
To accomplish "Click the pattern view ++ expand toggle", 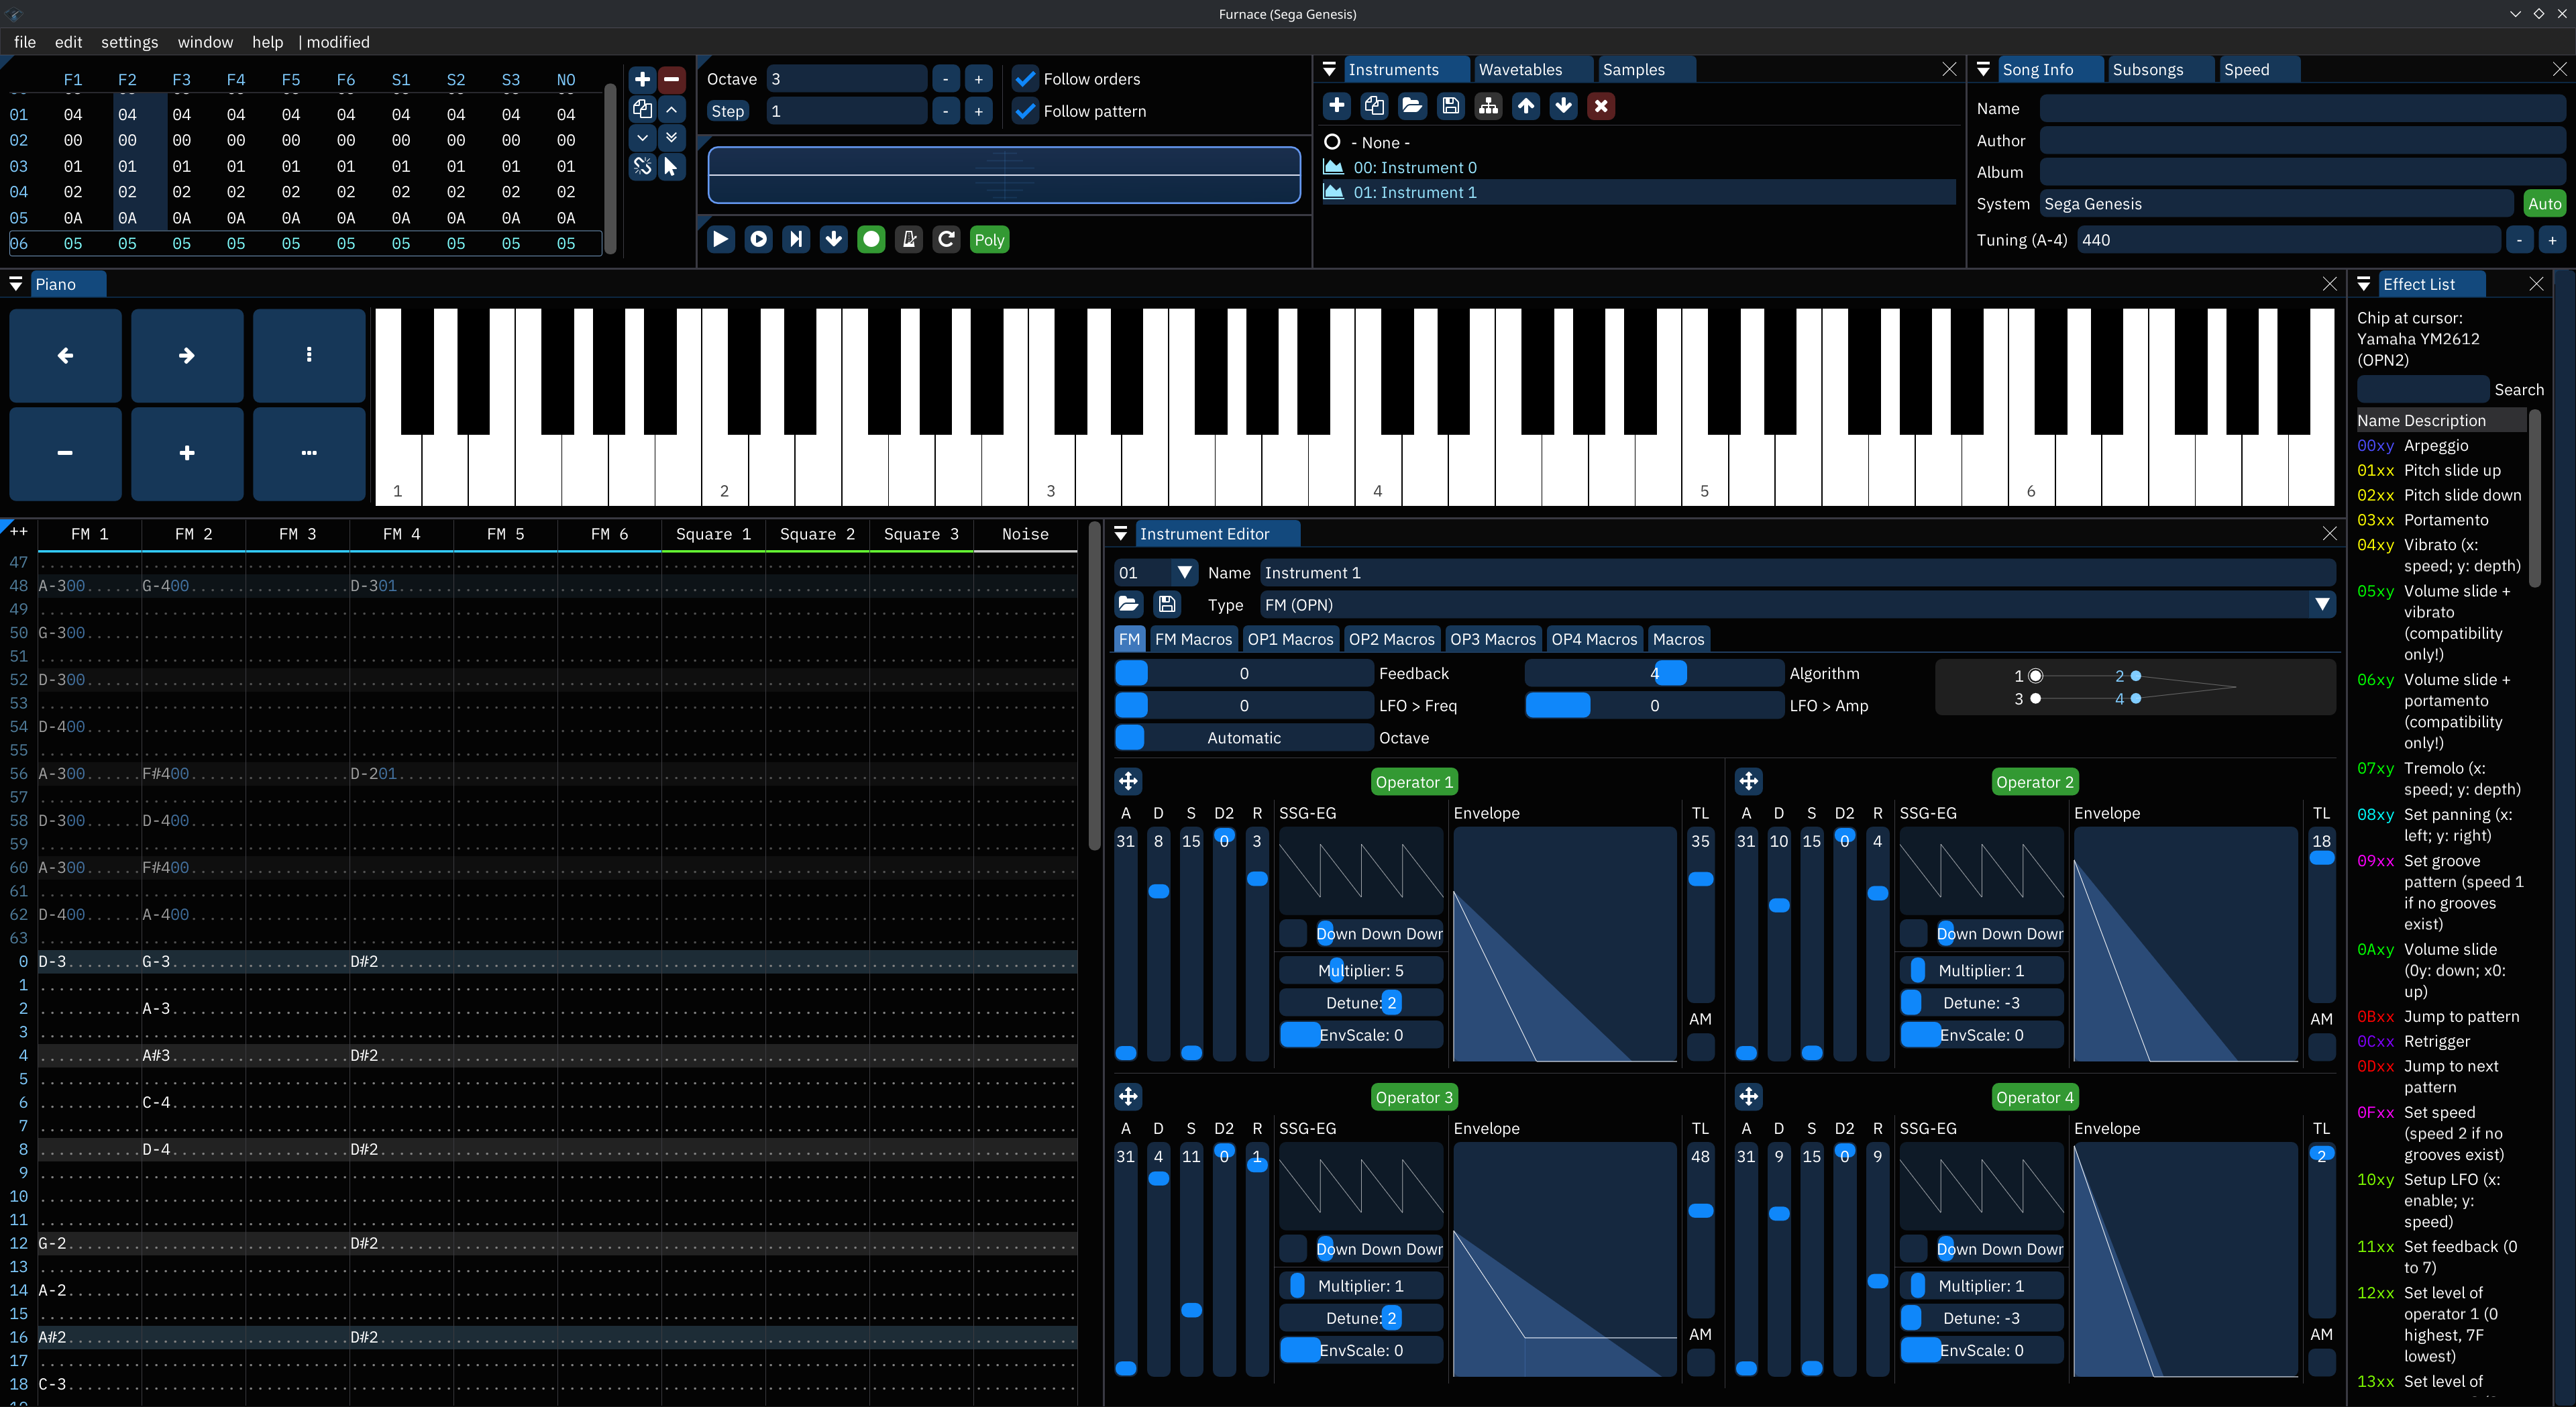I will tap(18, 532).
